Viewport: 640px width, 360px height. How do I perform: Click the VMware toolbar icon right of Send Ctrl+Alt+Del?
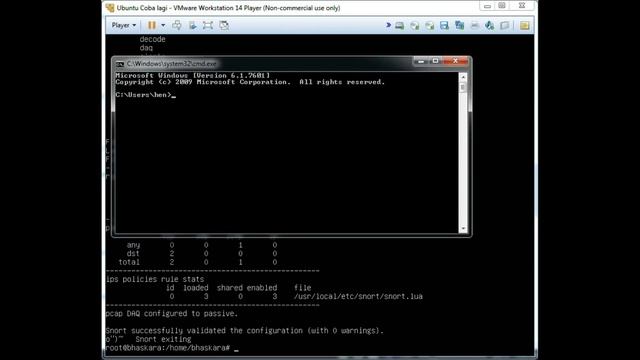point(192,25)
